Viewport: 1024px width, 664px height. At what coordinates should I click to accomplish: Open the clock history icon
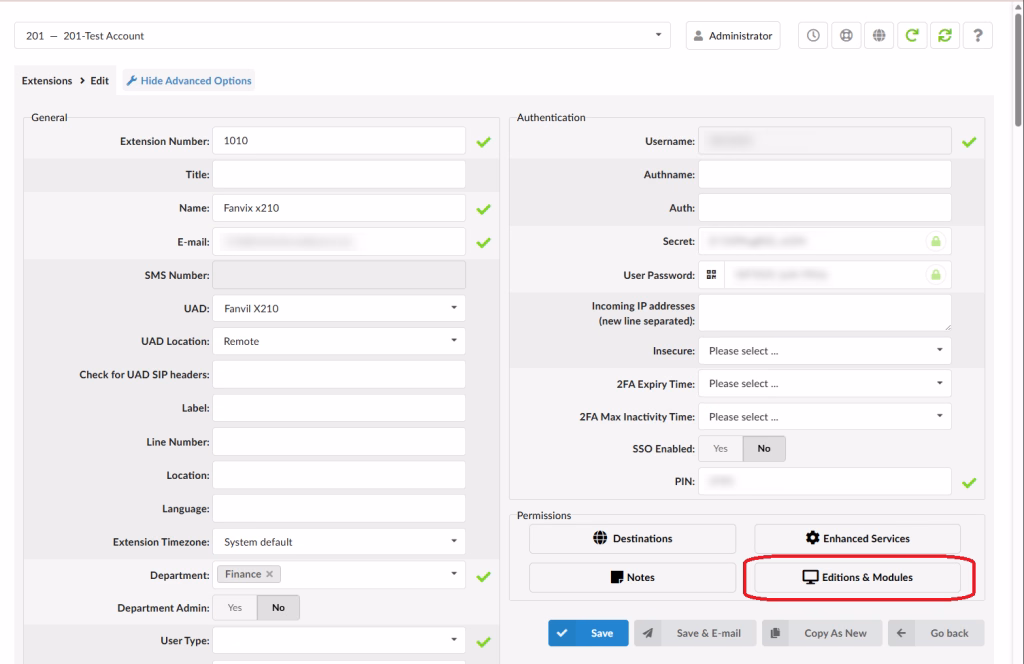tap(813, 35)
